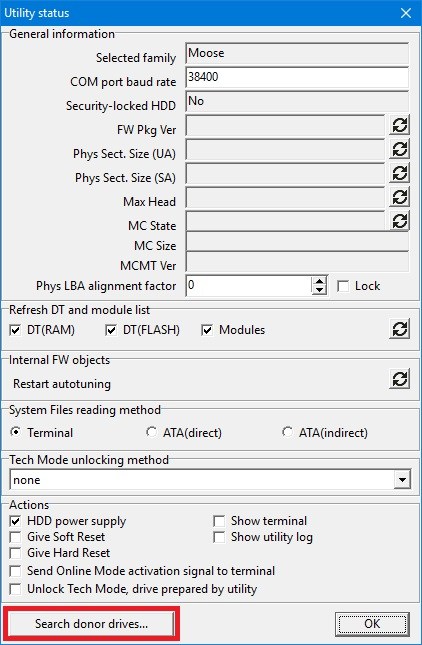Click Search donor drives button

click(91, 624)
